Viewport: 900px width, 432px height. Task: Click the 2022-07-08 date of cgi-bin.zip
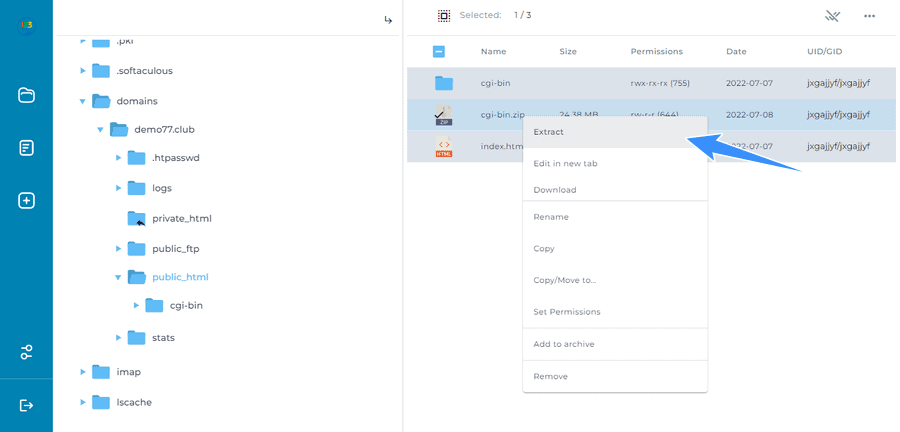click(x=749, y=115)
